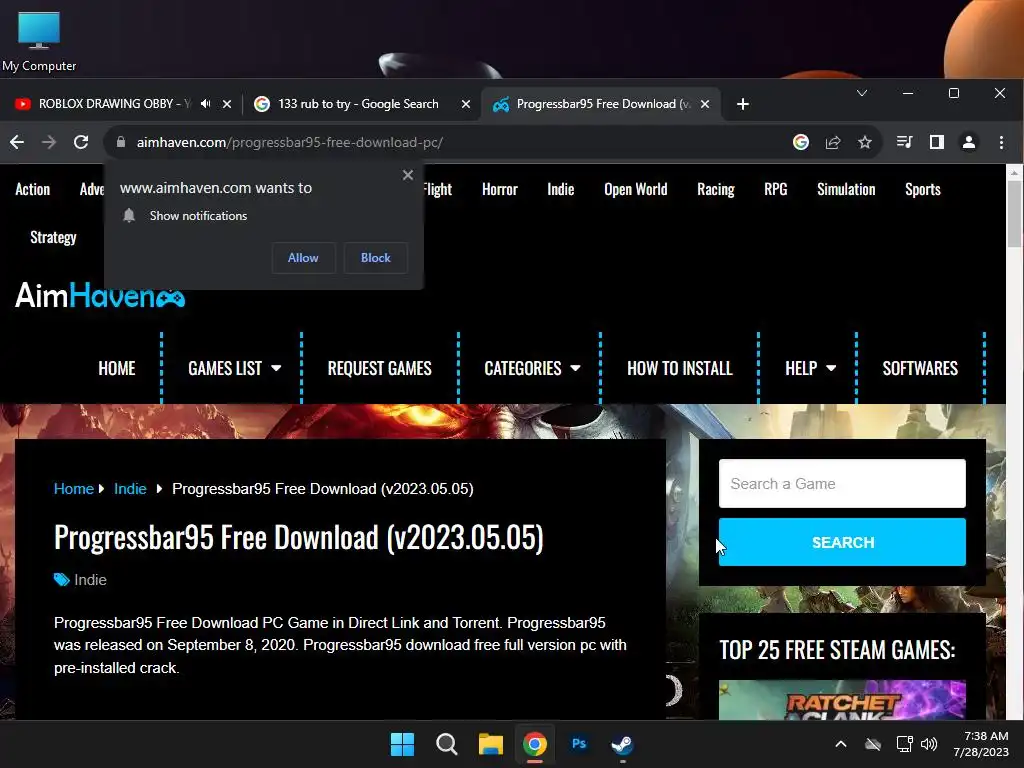The image size is (1024, 768).
Task: Click the AimHaven logo
Action: [x=100, y=295]
